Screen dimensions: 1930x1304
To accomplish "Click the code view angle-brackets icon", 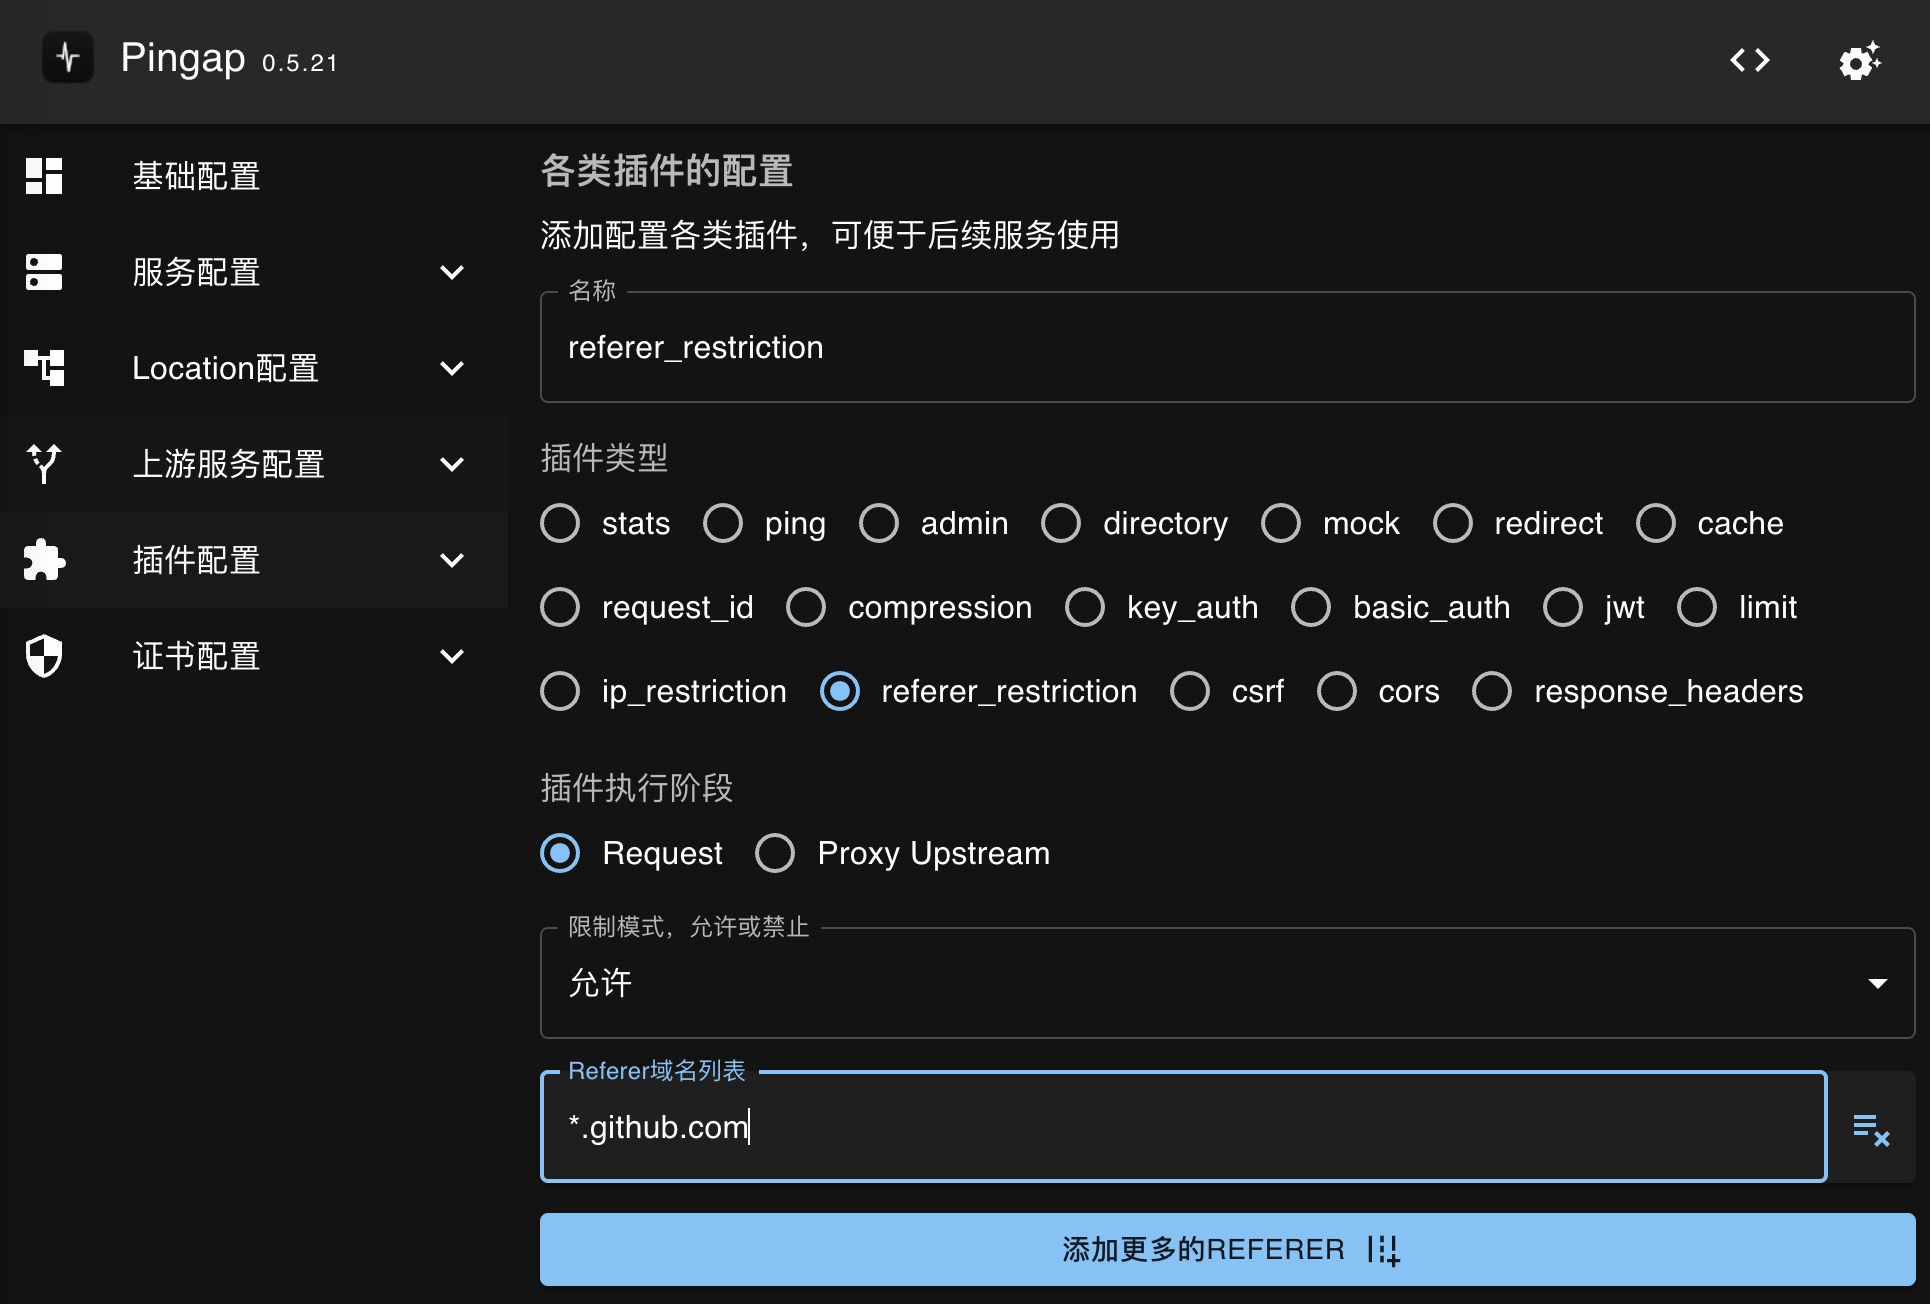I will tap(1748, 60).
